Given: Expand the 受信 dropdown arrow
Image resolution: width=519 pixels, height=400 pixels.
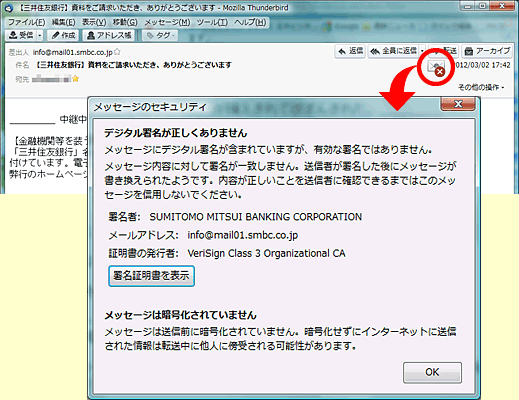Looking at the screenshot, I should [40, 35].
